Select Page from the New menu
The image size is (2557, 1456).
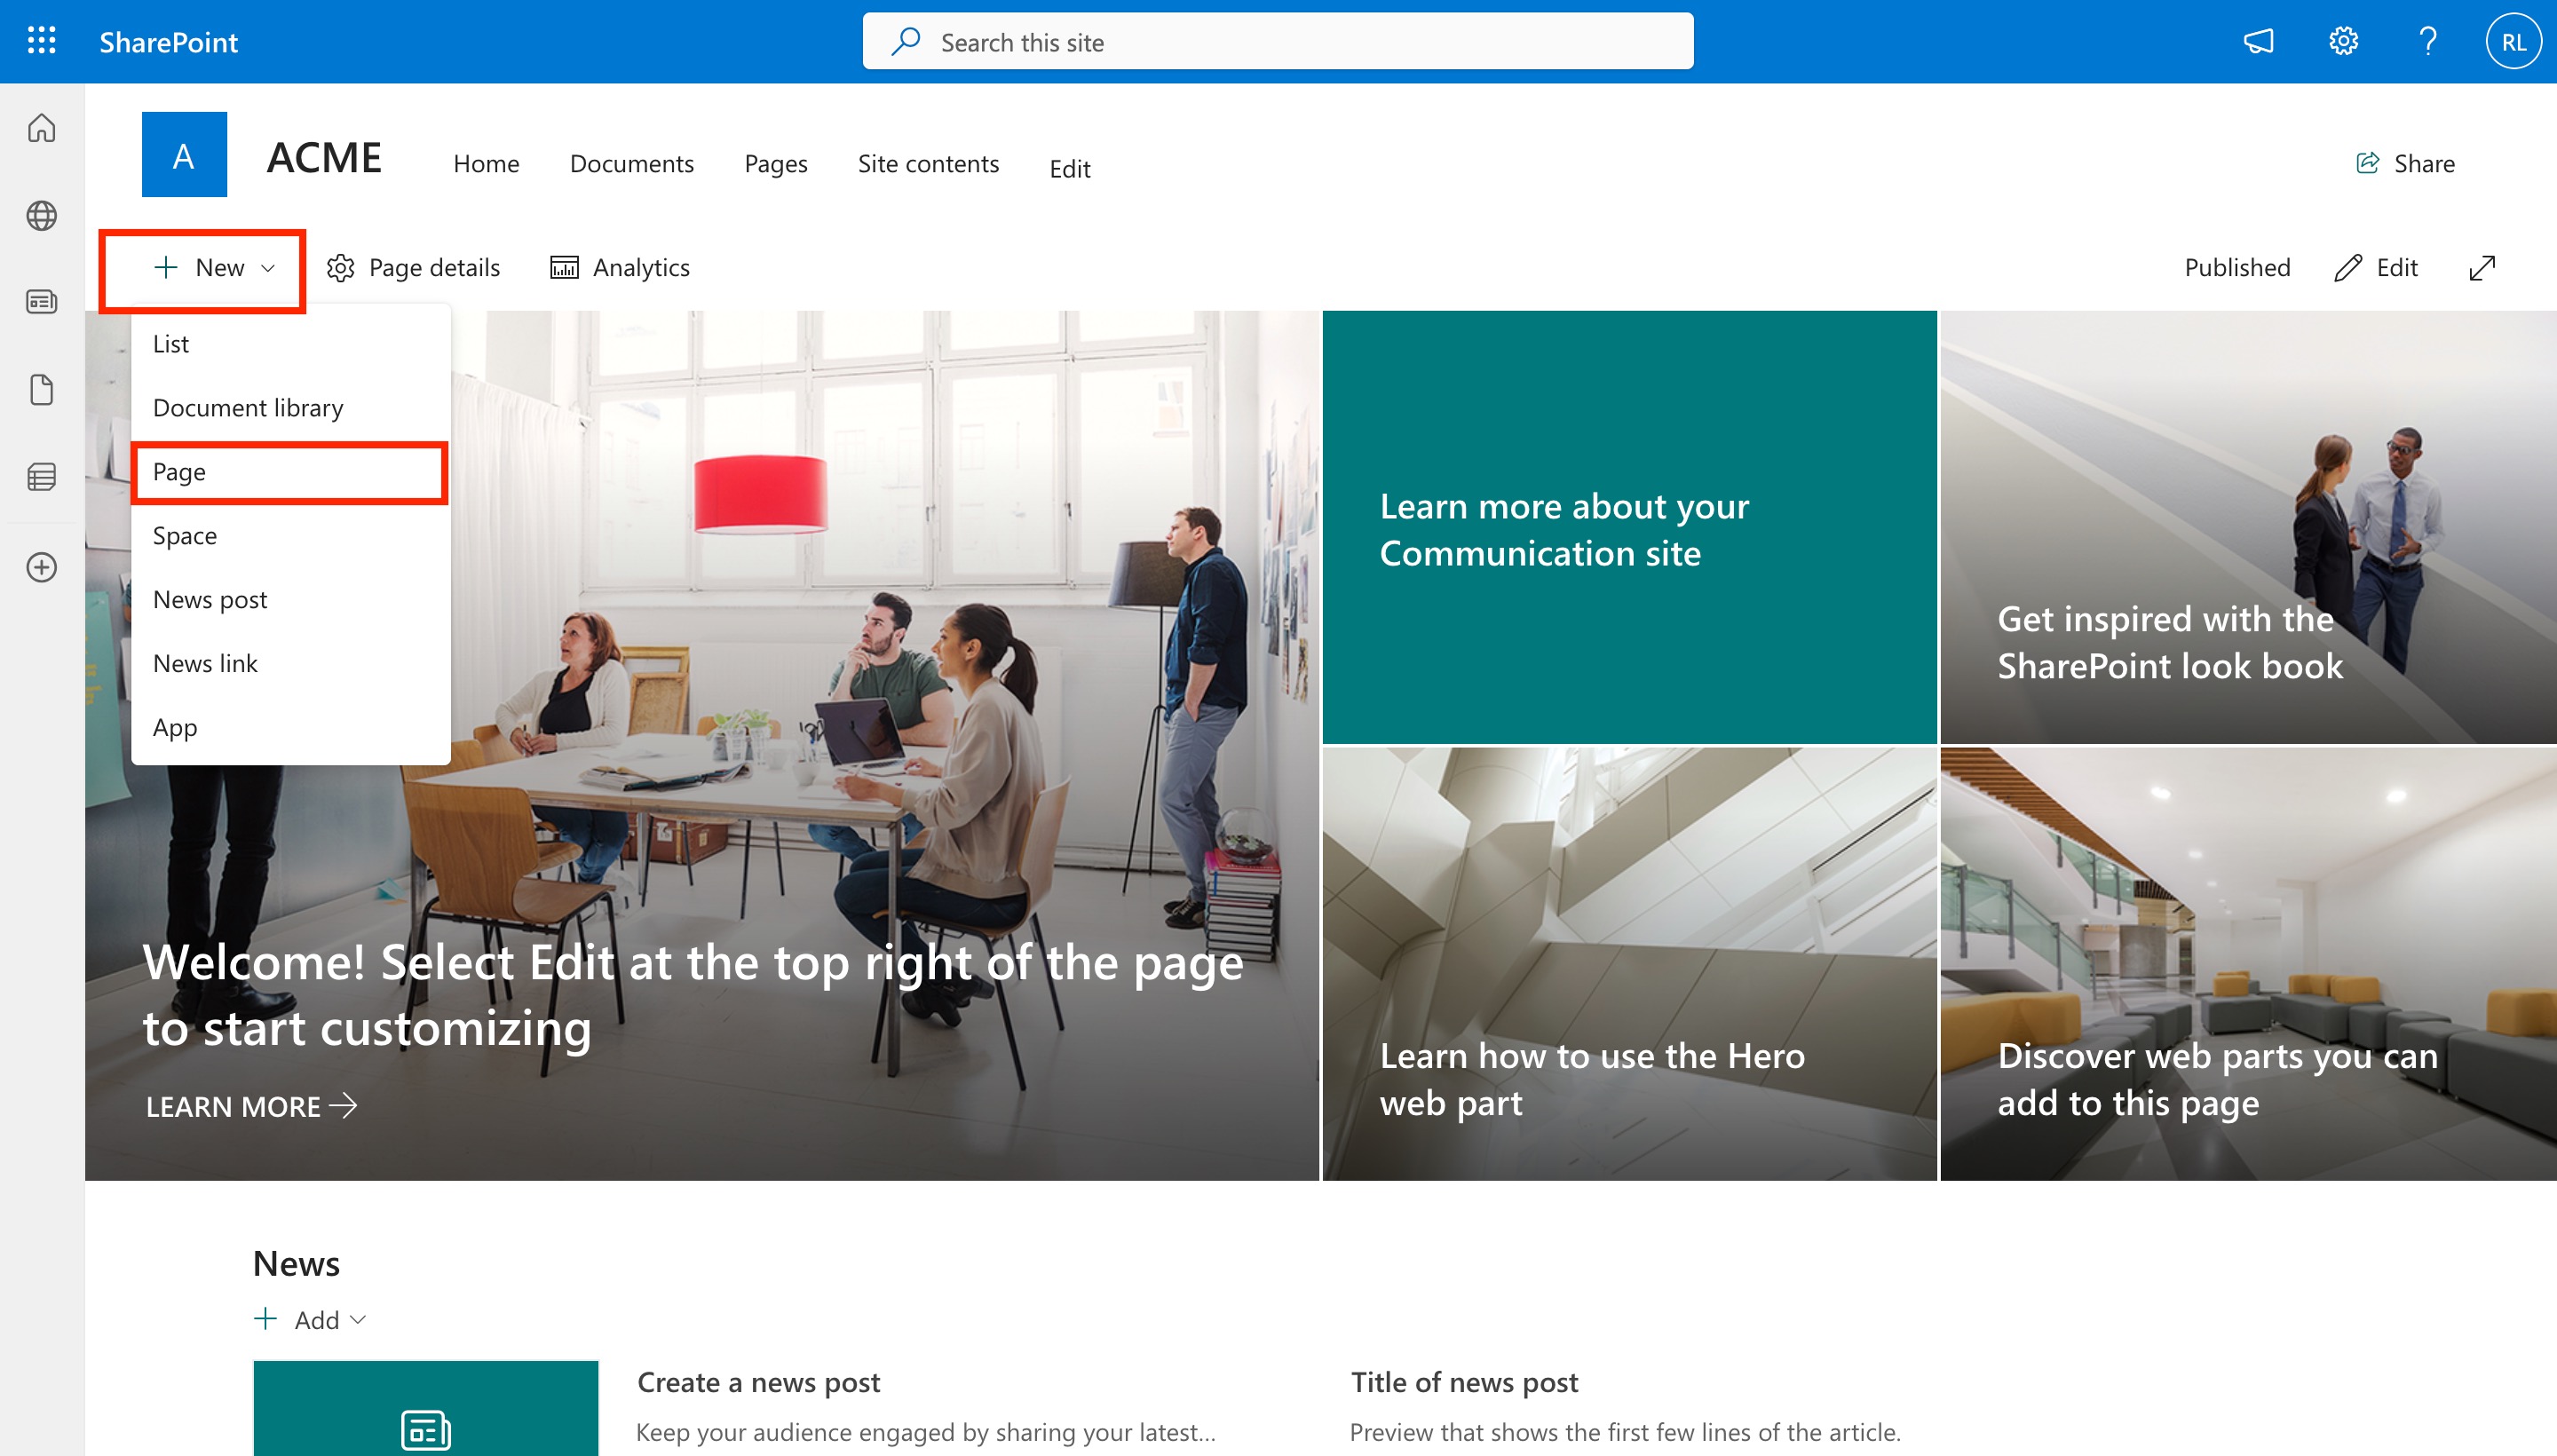tap(290, 472)
